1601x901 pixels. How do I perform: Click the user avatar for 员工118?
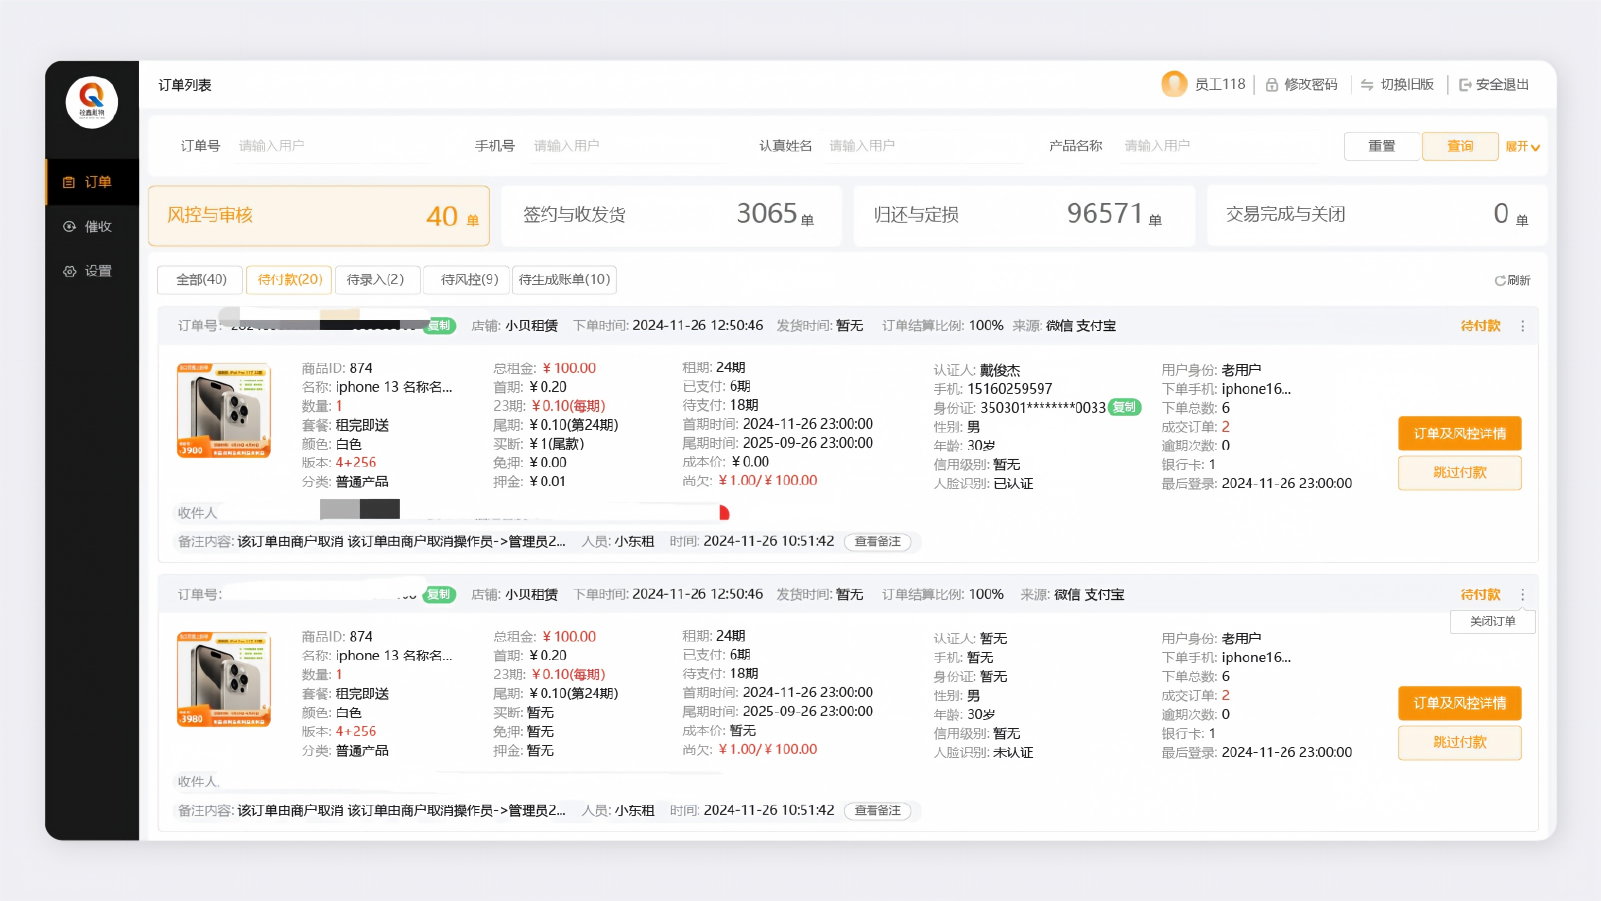pos(1174,84)
